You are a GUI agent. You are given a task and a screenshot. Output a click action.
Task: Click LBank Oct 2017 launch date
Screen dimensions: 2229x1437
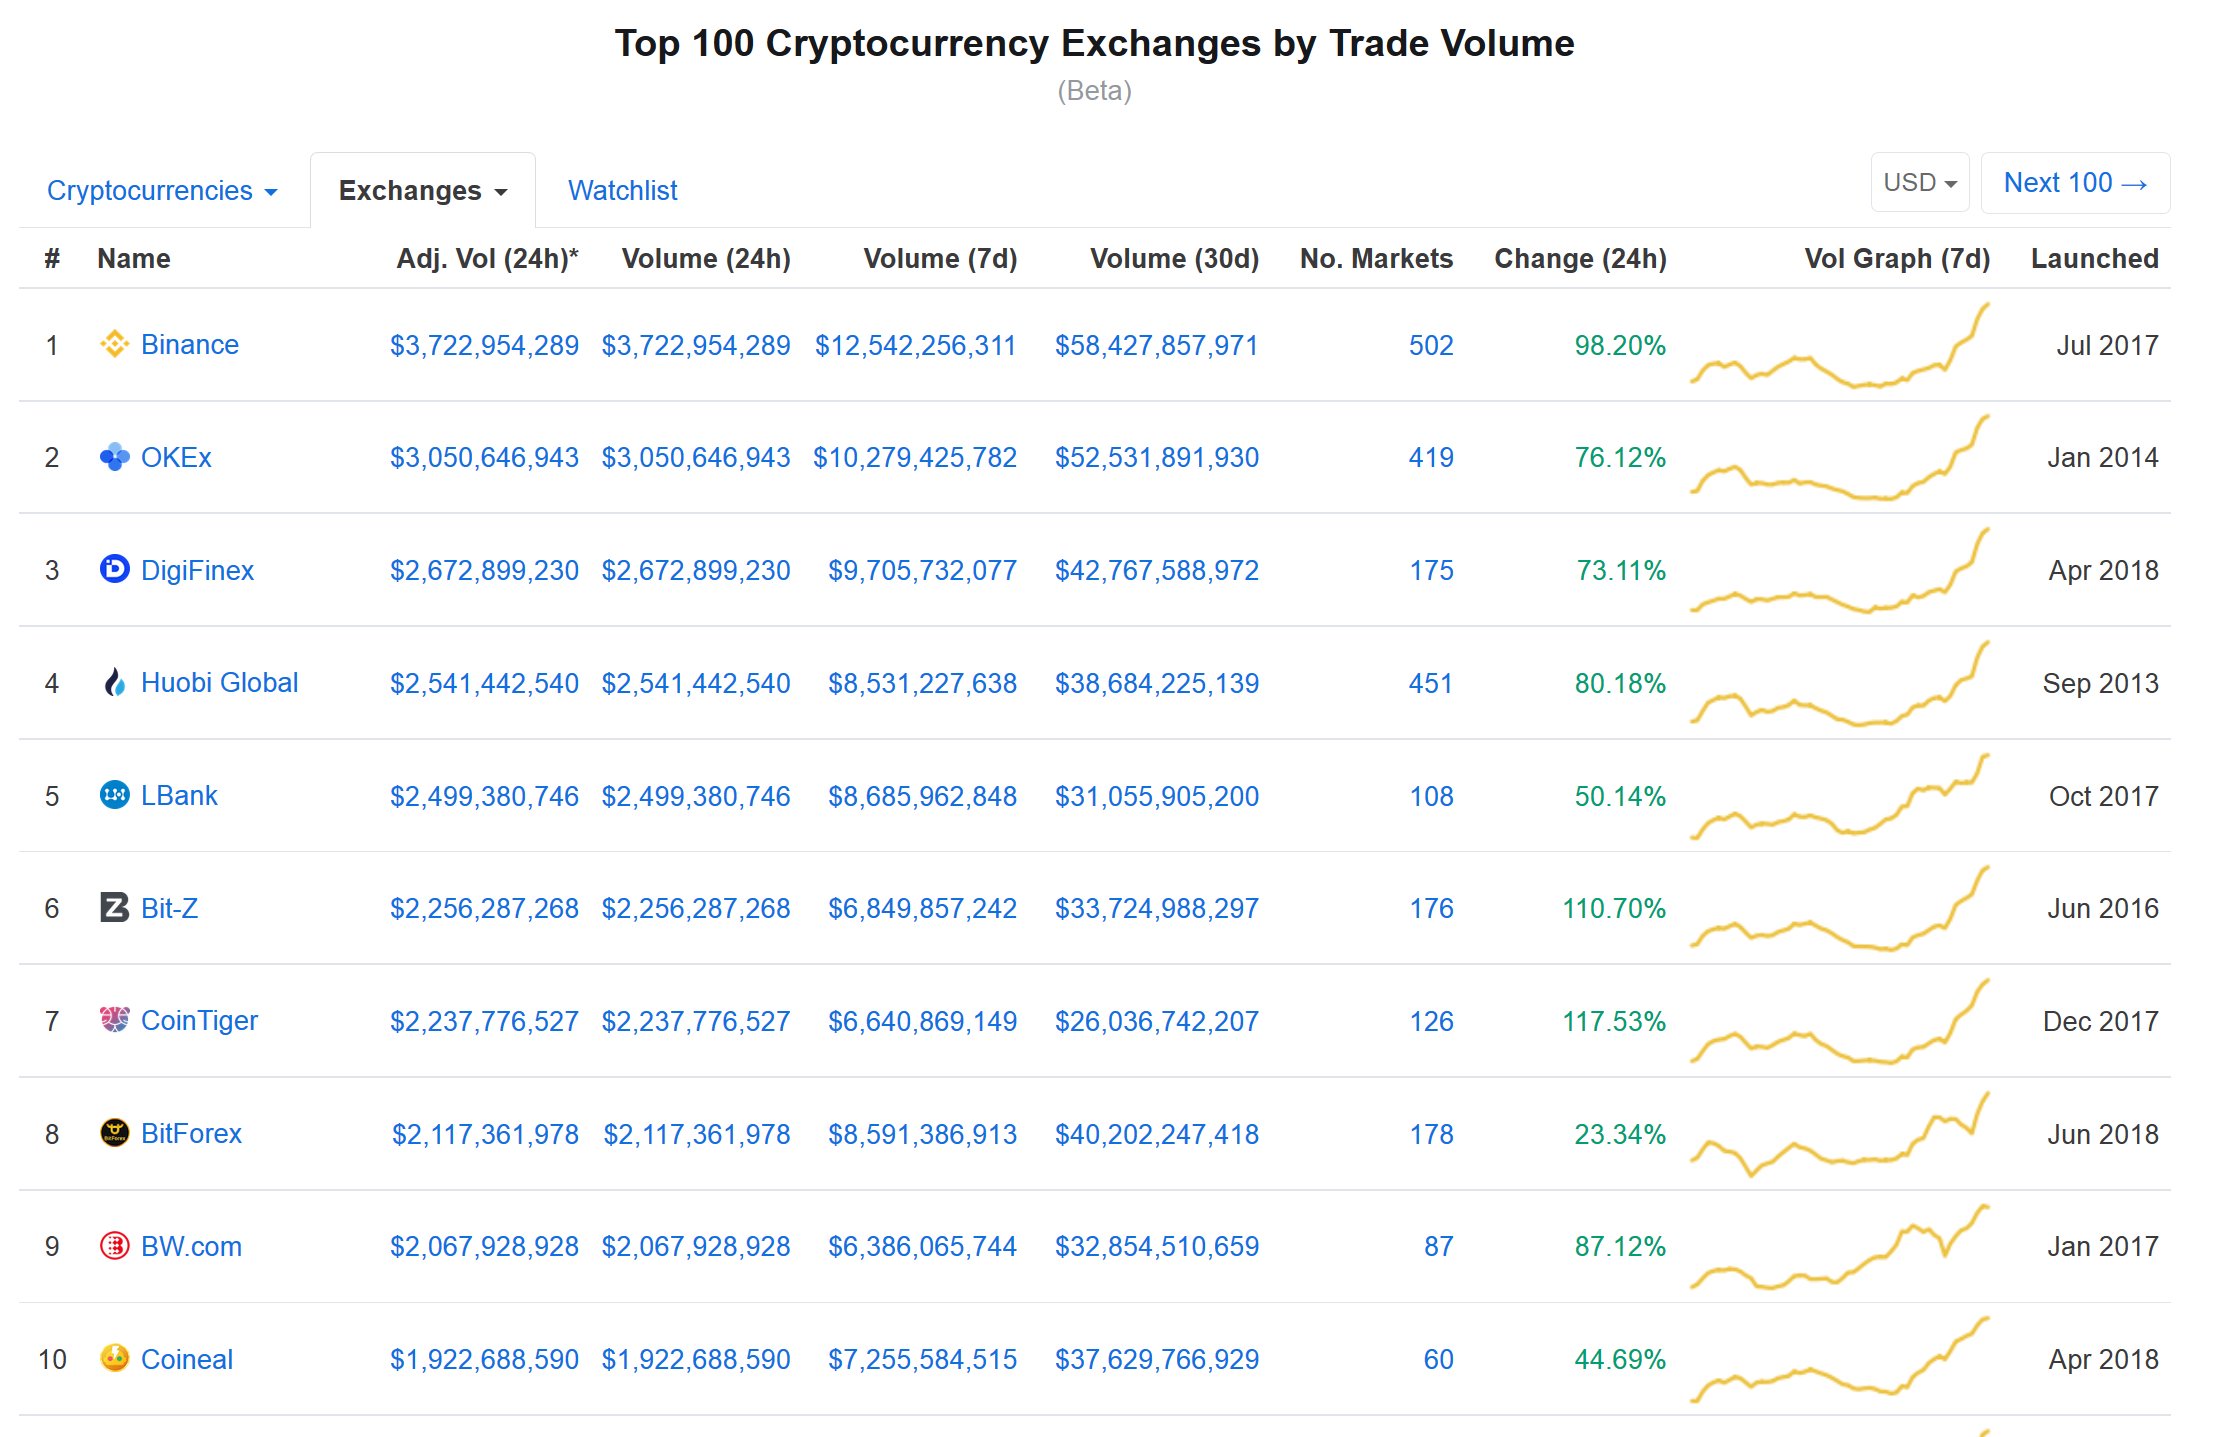tap(2104, 796)
